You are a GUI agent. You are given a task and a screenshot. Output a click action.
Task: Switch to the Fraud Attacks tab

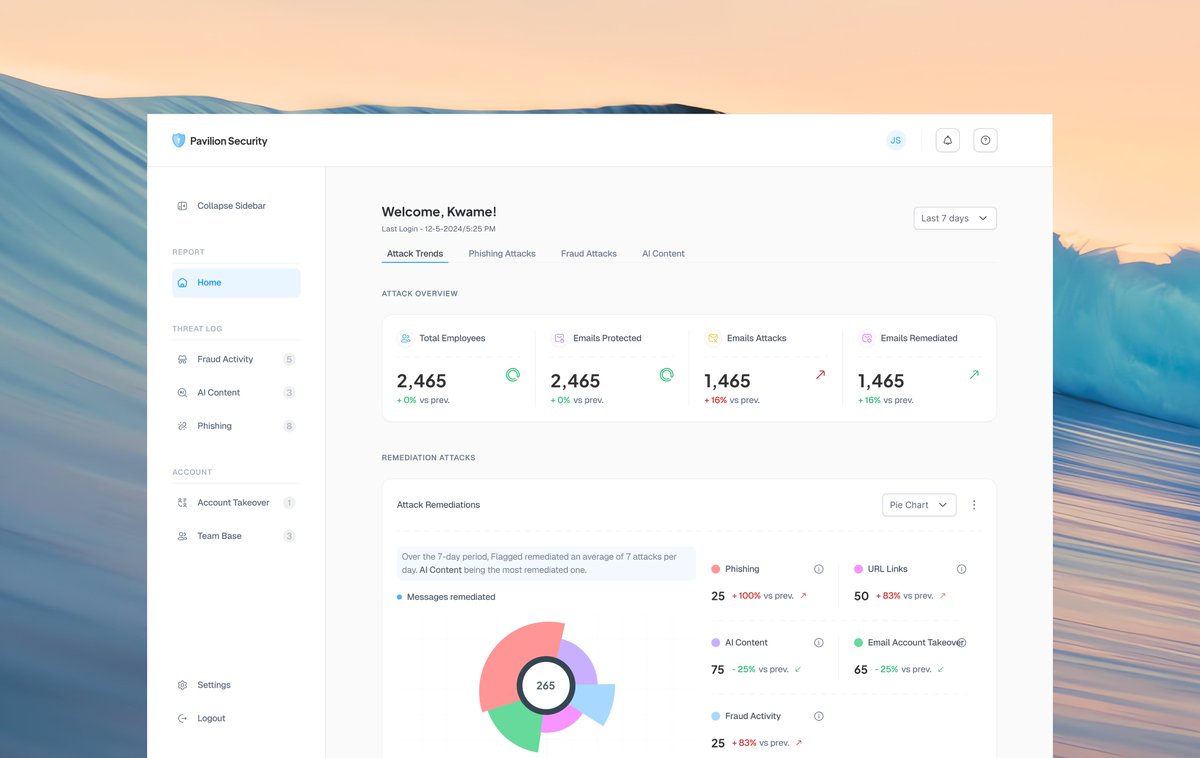coord(589,254)
